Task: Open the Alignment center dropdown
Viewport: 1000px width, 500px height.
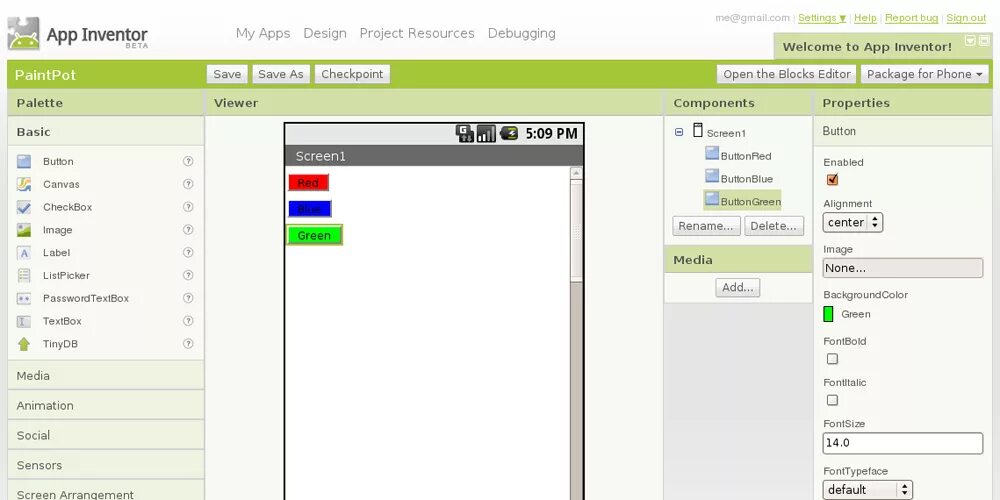Action: click(853, 223)
